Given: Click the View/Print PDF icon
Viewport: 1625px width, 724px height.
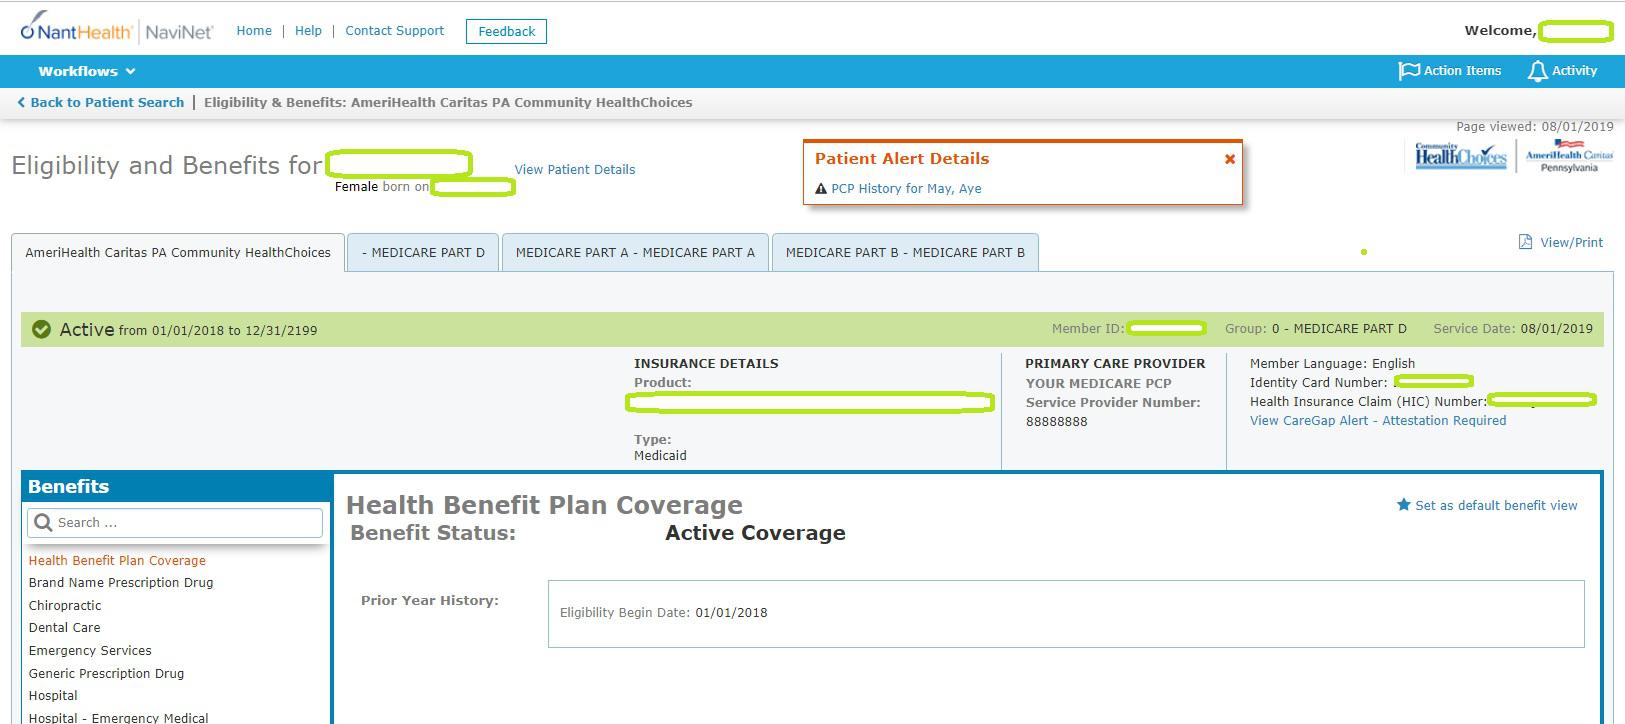Looking at the screenshot, I should pos(1525,242).
